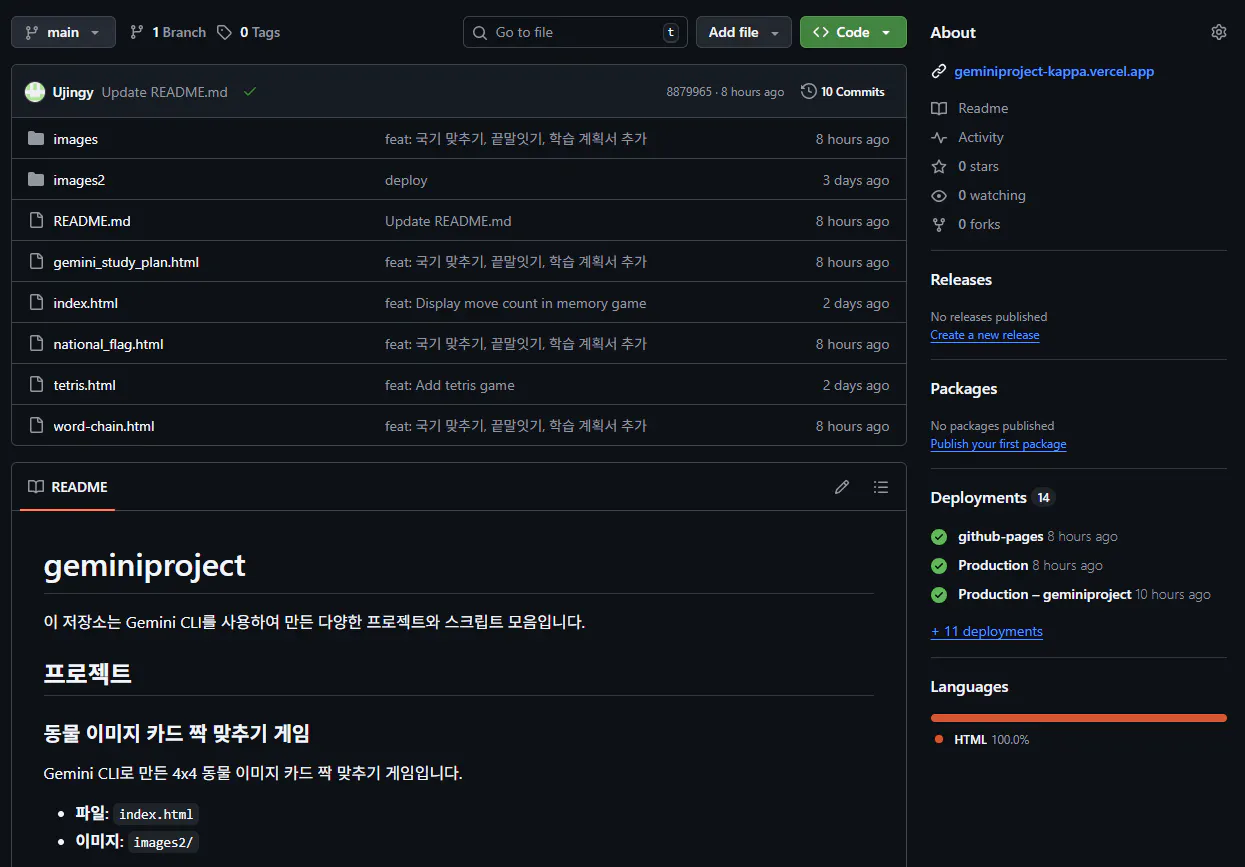Click the green commit status checkmark
The height and width of the screenshot is (867, 1245).
tap(250, 91)
